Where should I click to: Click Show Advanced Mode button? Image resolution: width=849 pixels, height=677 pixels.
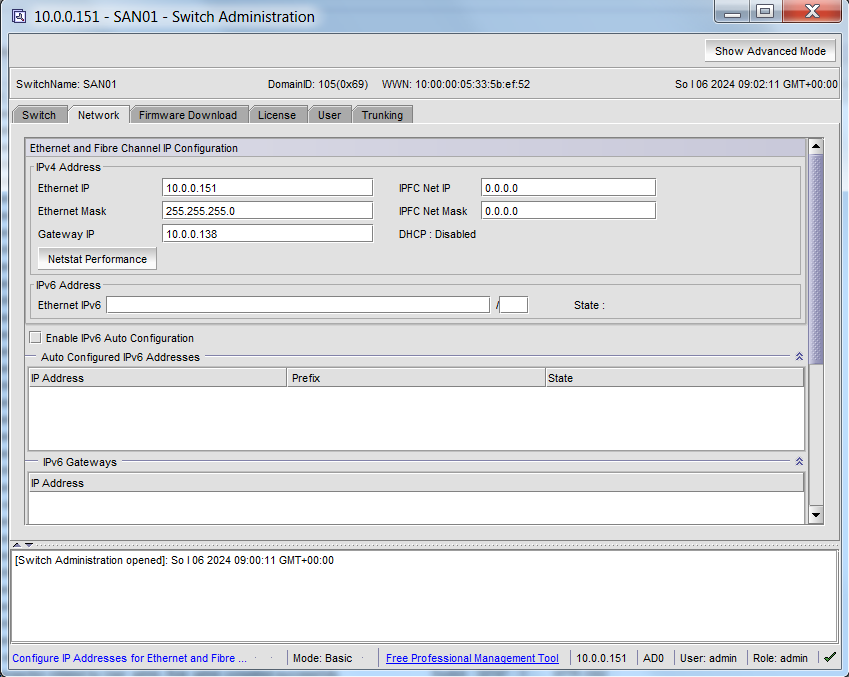click(770, 51)
